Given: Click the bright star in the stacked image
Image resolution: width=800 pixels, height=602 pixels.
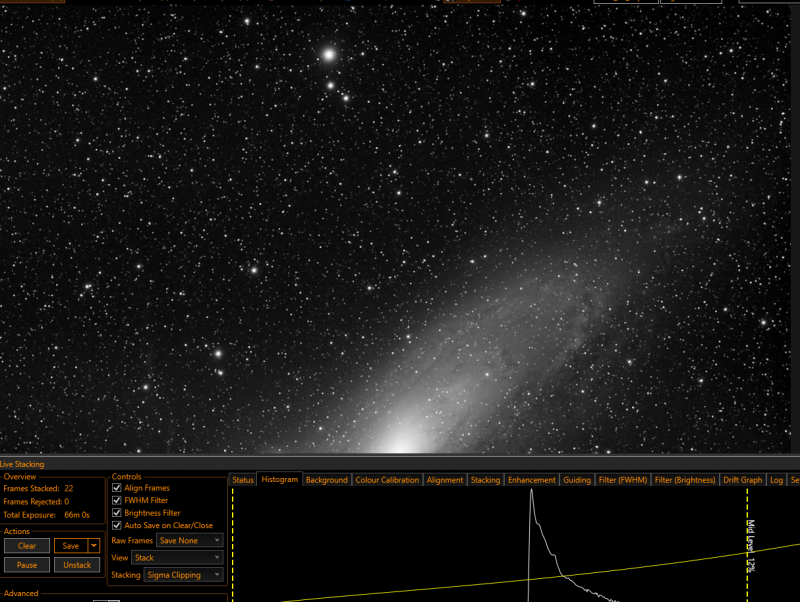Looking at the screenshot, I should 329,55.
